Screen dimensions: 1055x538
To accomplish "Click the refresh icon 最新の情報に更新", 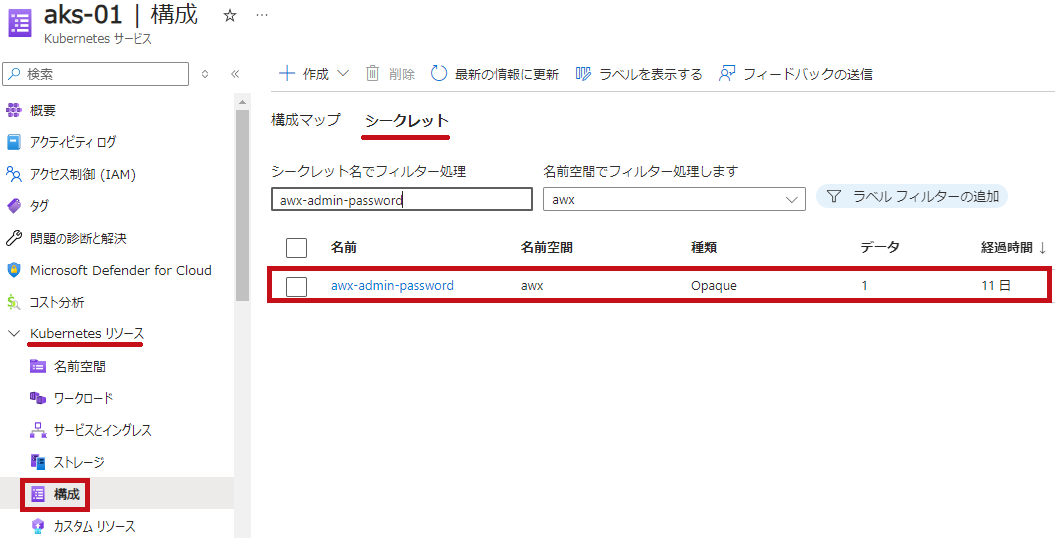I will tap(439, 73).
